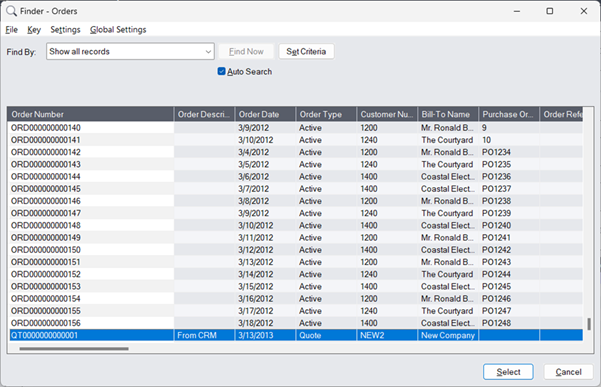The height and width of the screenshot is (387, 601).
Task: Click the NEW2 customer number cell
Action: click(387, 335)
